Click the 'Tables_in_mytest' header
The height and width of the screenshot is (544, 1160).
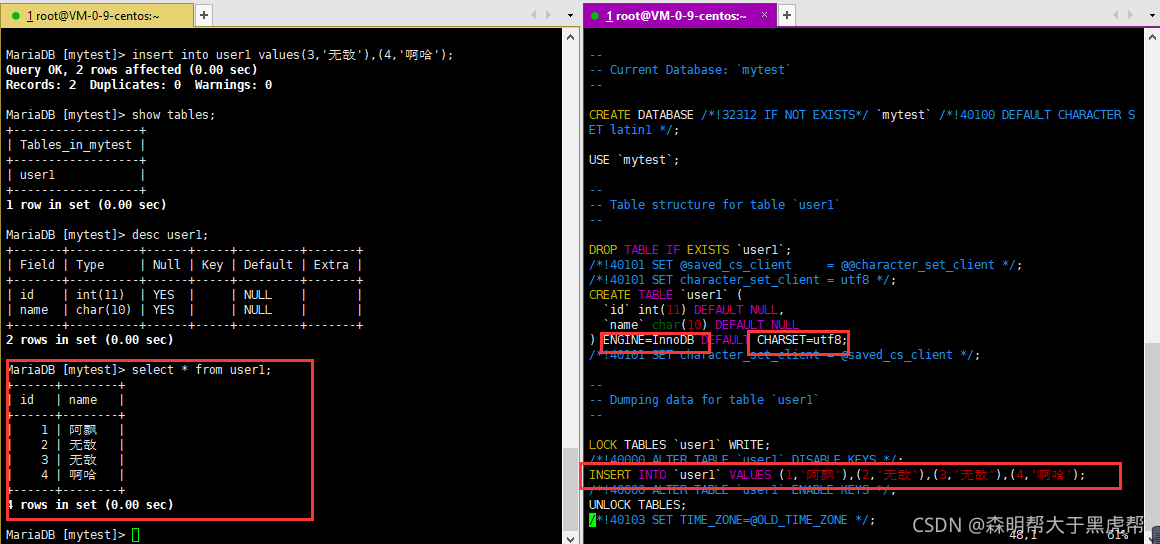tap(75, 145)
